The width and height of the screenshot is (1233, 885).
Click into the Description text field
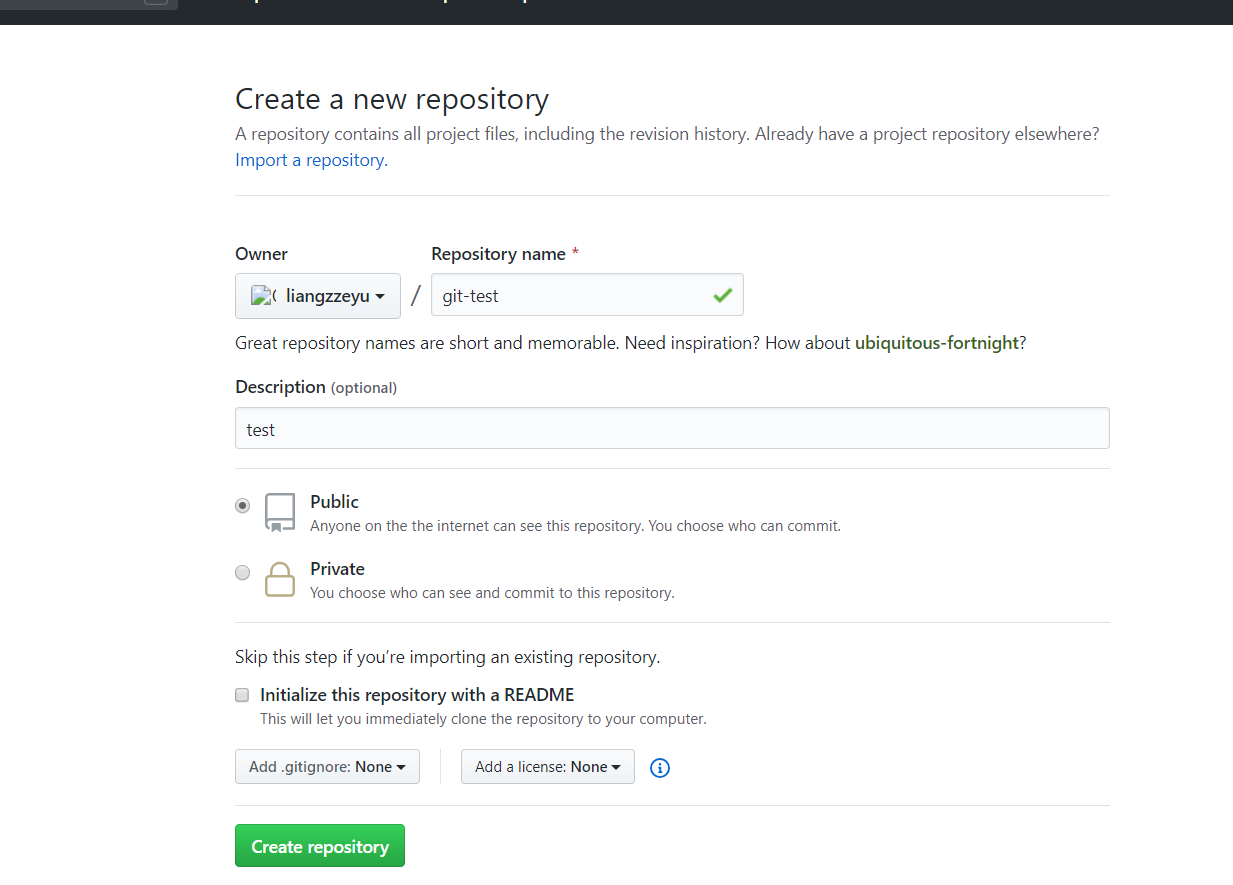click(x=672, y=429)
